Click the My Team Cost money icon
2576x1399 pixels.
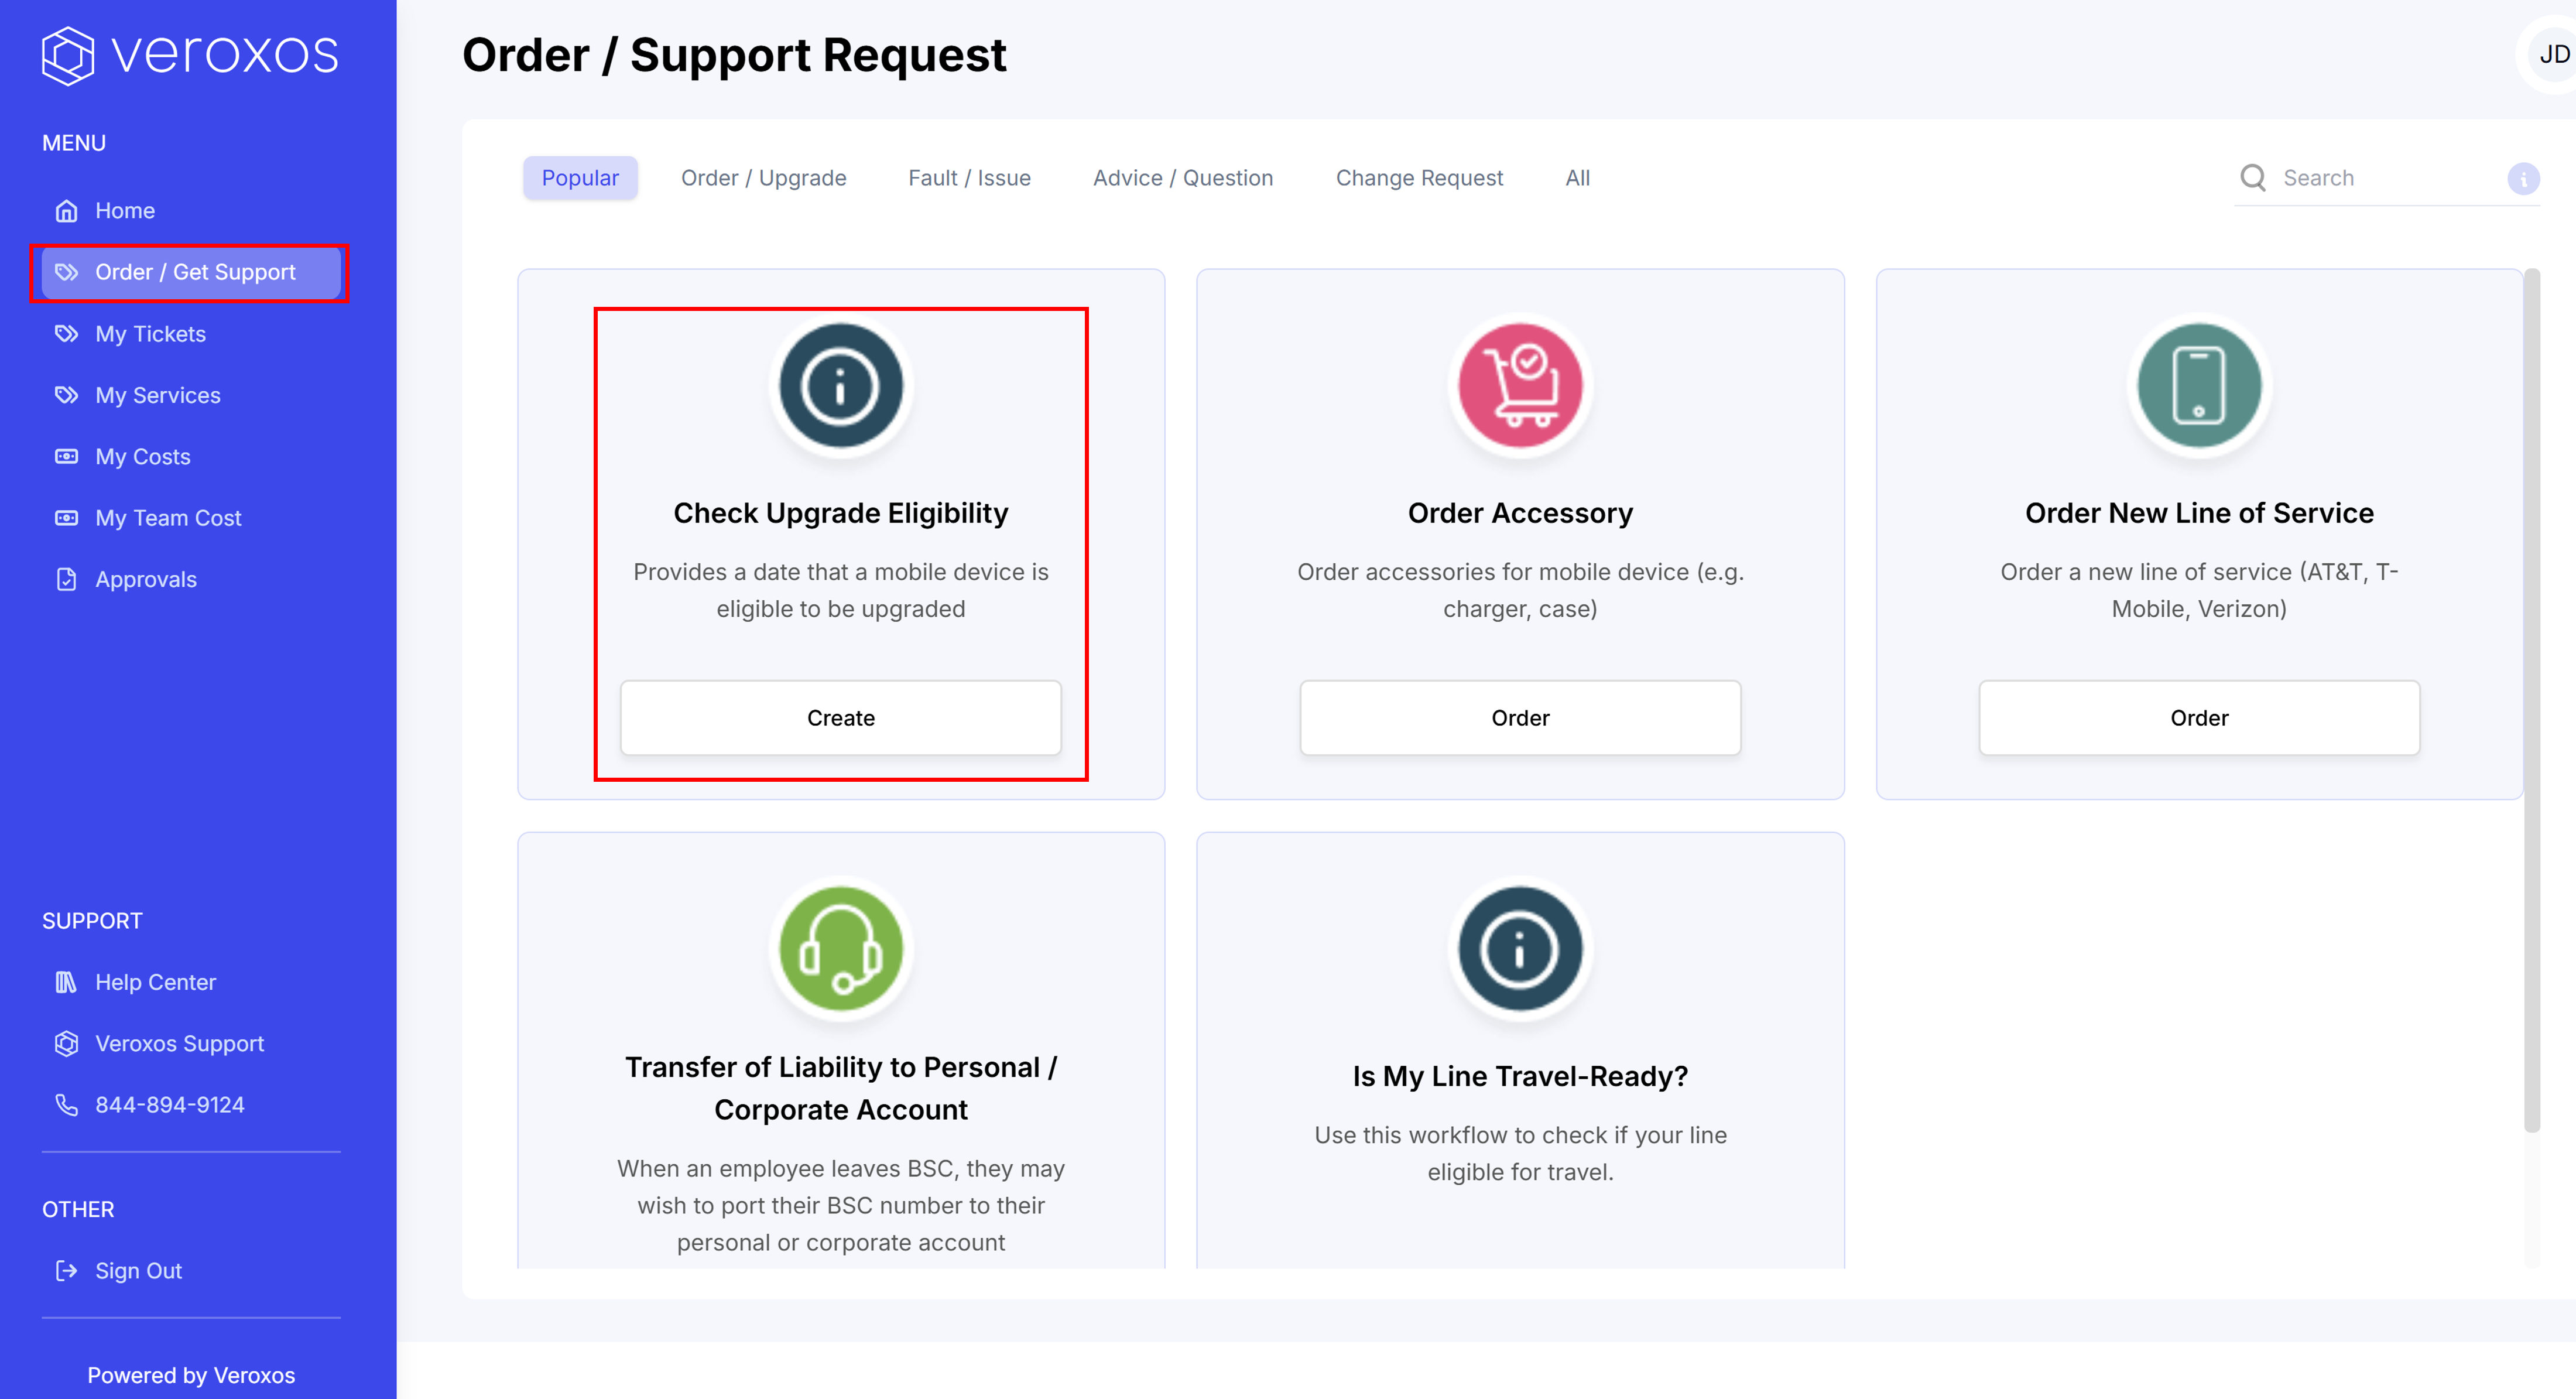tap(66, 518)
